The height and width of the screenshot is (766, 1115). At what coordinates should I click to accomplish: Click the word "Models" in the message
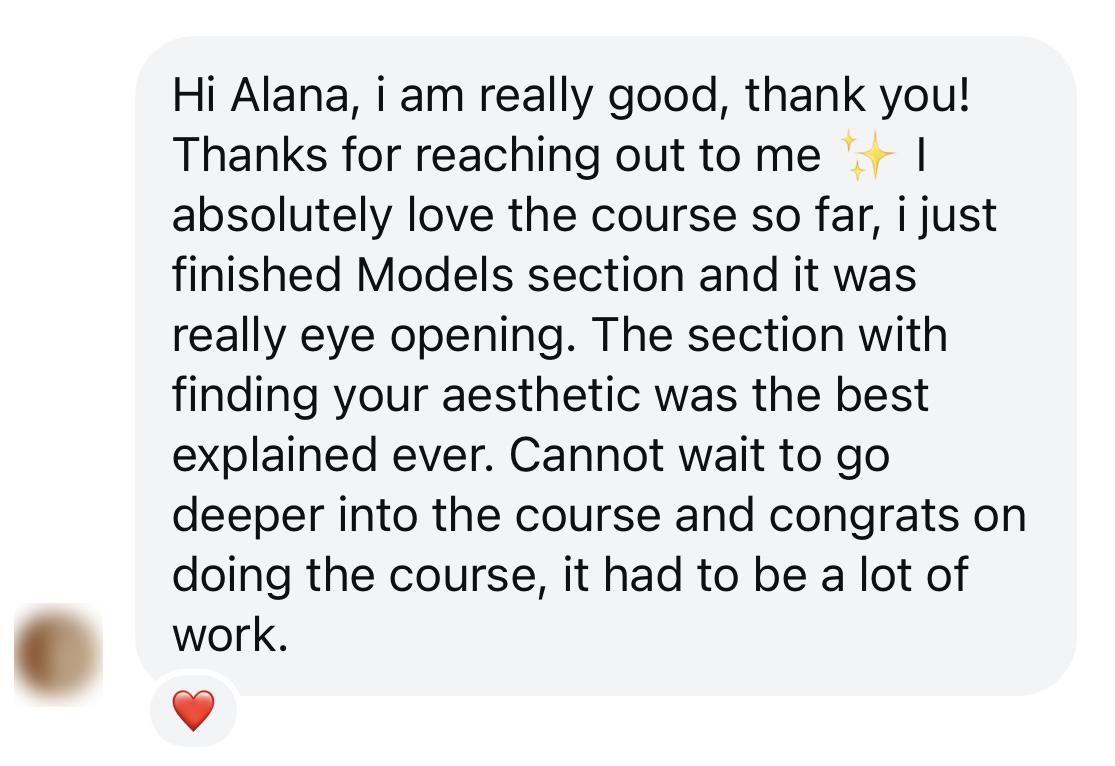tap(436, 275)
